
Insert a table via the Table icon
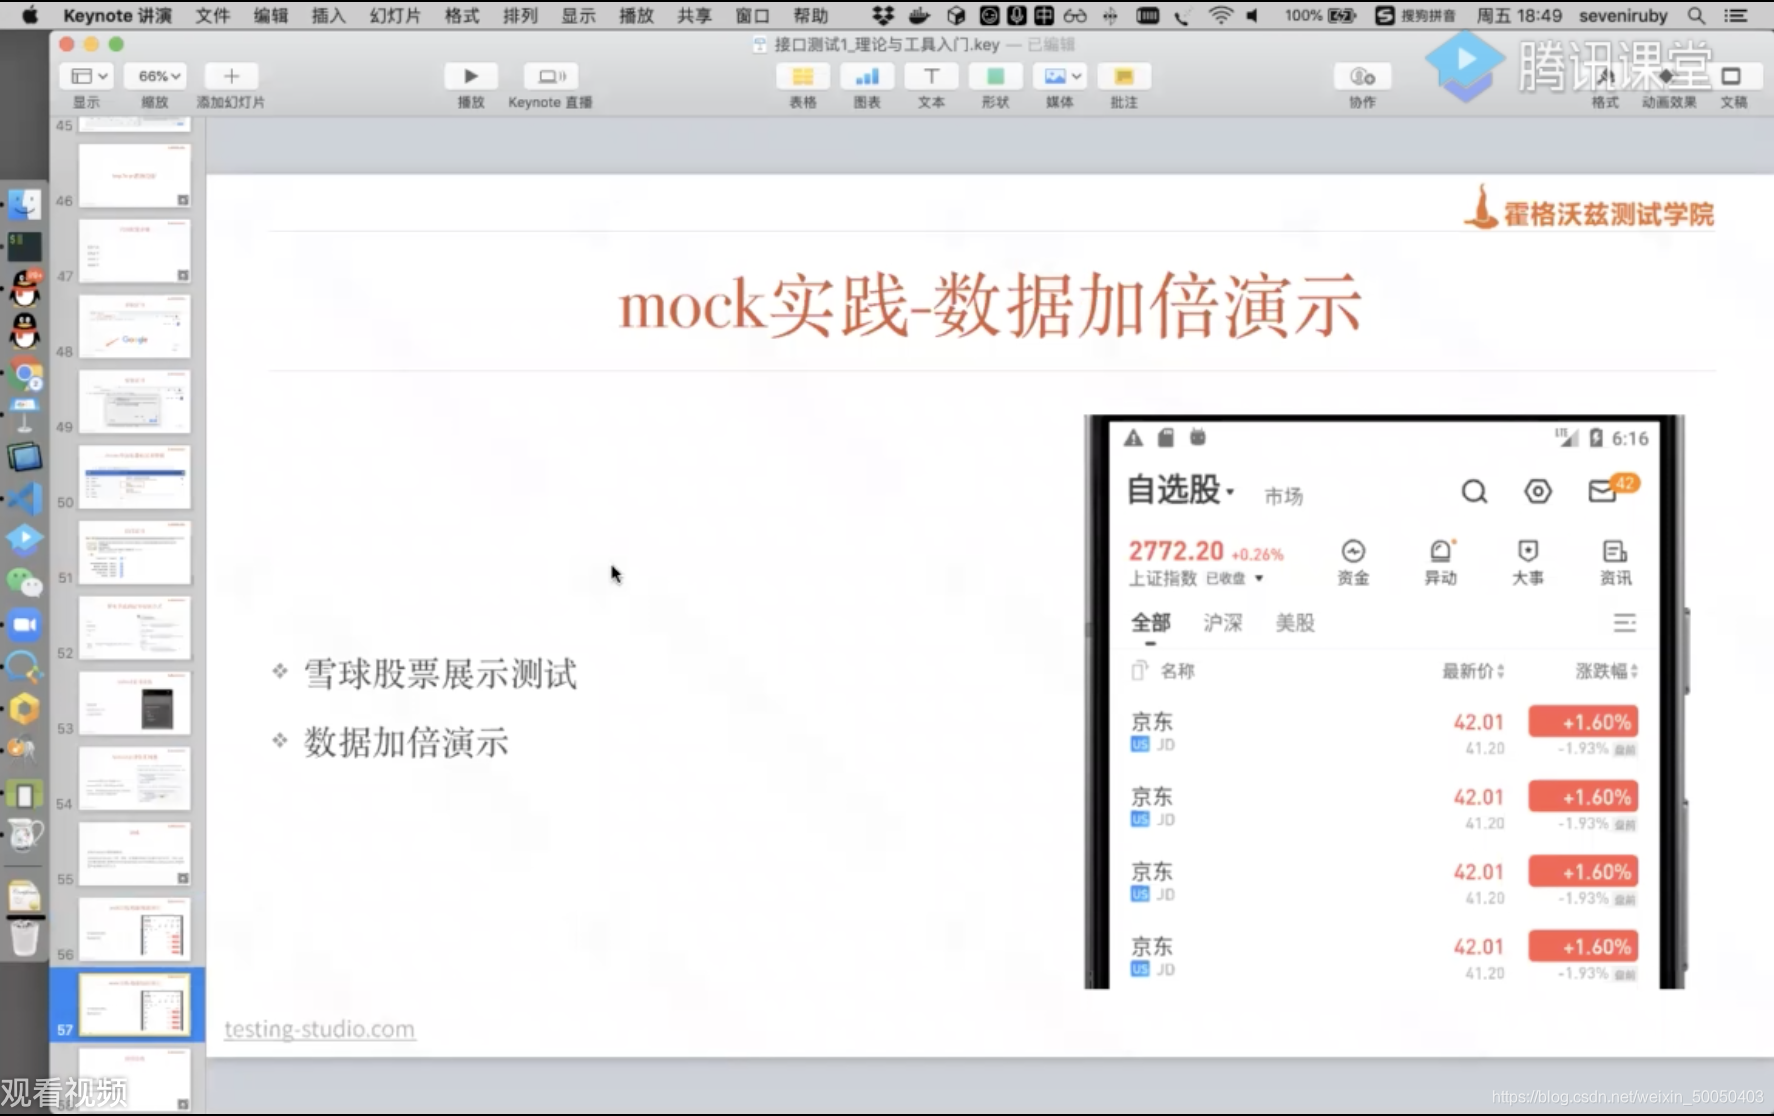(x=803, y=76)
